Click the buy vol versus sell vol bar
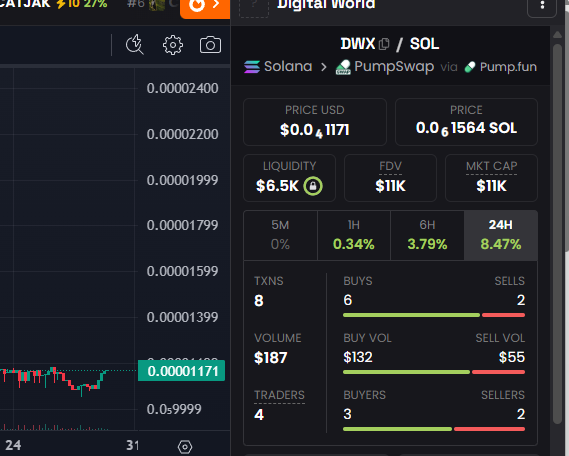 (x=434, y=372)
